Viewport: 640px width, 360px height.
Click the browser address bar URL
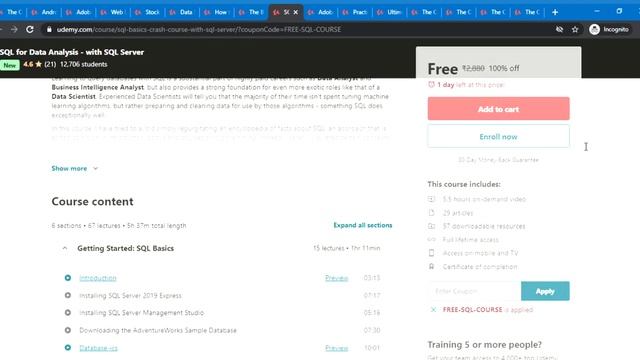click(199, 29)
